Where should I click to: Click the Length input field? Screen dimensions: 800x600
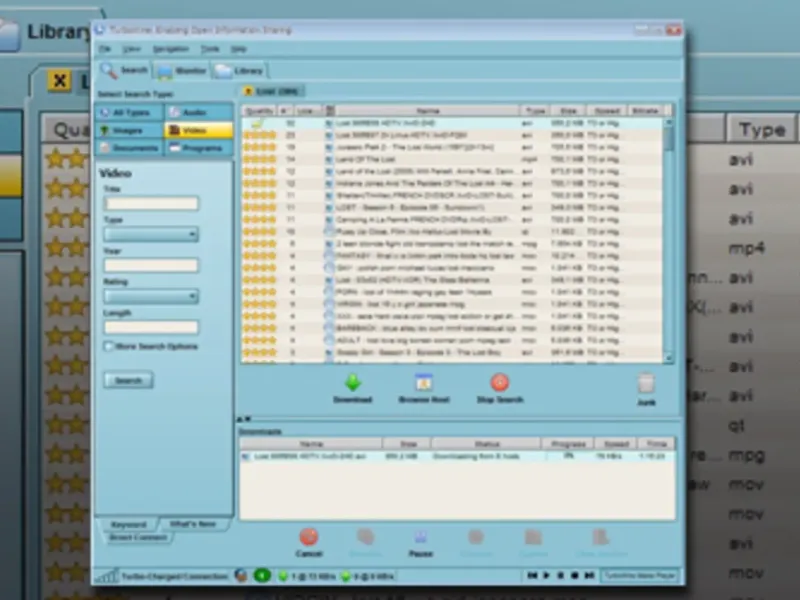[x=151, y=327]
